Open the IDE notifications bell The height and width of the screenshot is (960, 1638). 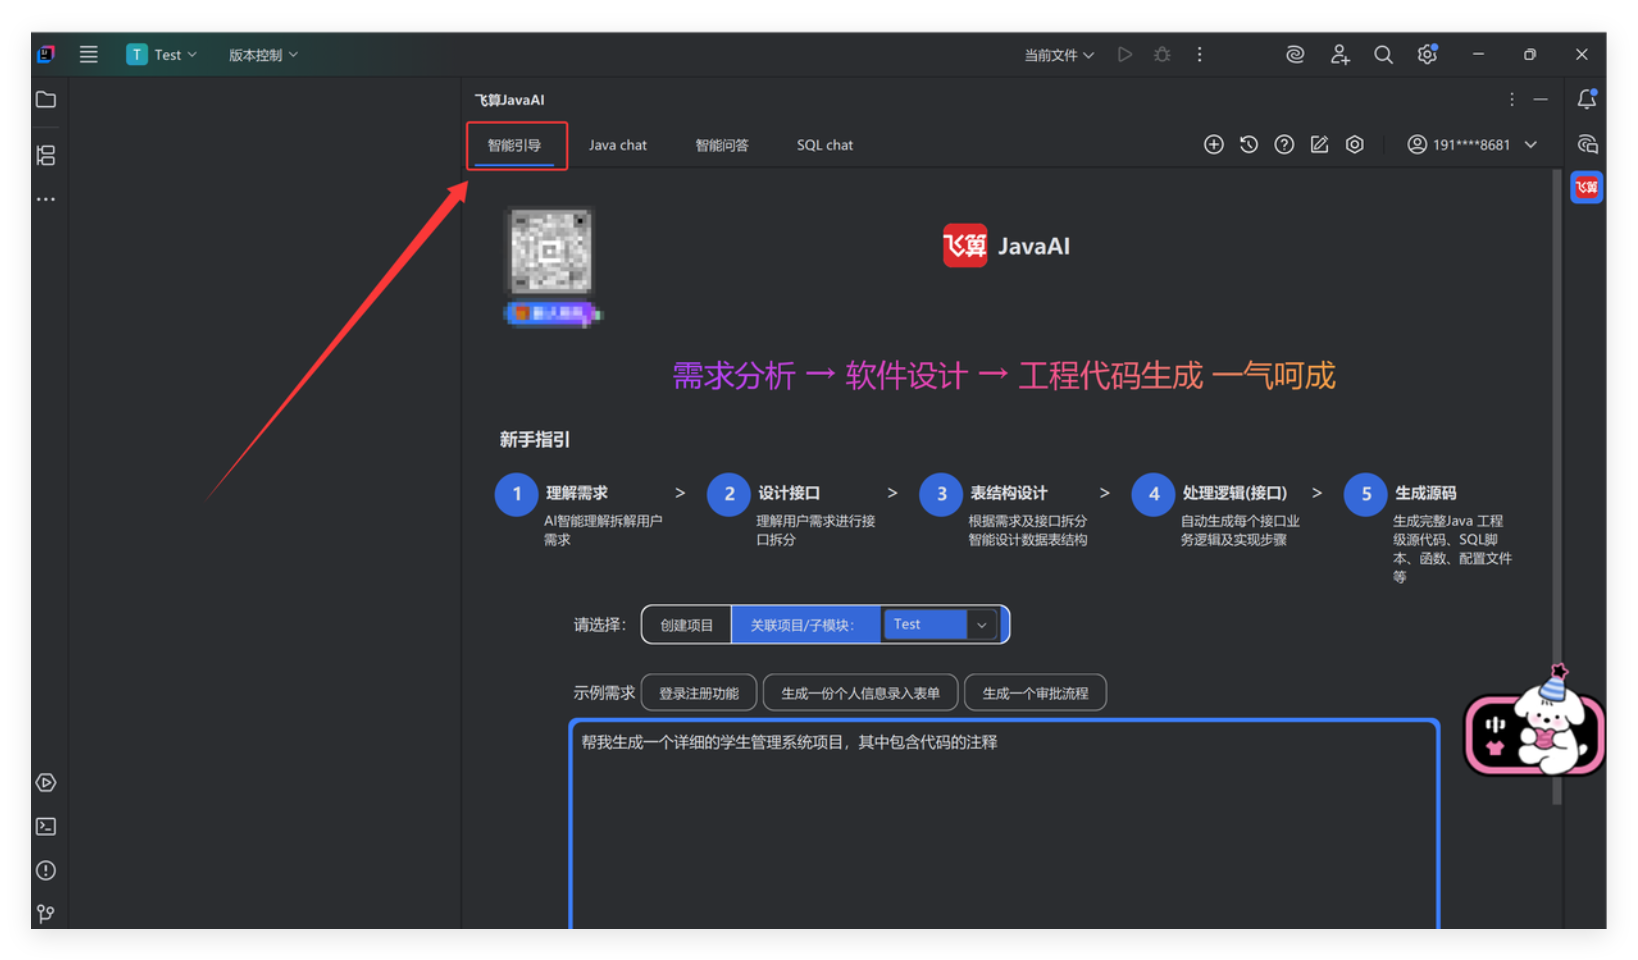(x=1586, y=100)
